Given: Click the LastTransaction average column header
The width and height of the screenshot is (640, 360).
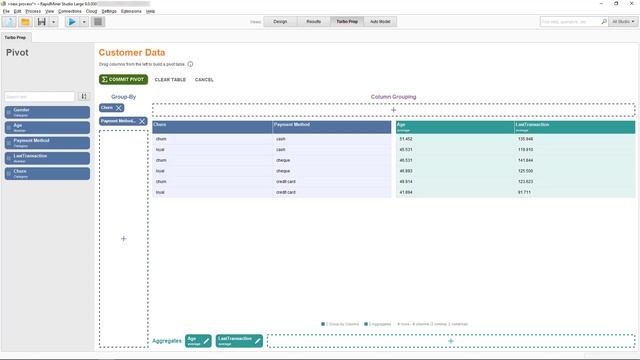Looking at the screenshot, I should [575, 127].
